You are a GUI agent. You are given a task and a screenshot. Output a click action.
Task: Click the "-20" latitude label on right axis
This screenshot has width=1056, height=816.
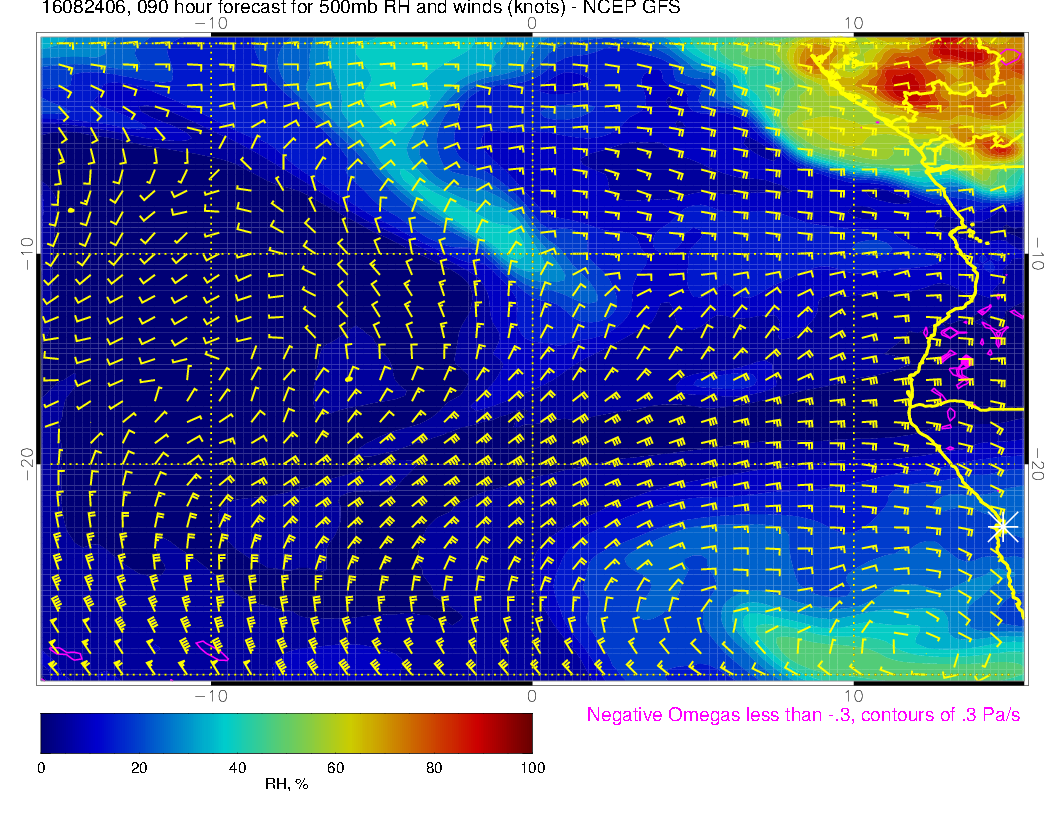(x=1038, y=464)
